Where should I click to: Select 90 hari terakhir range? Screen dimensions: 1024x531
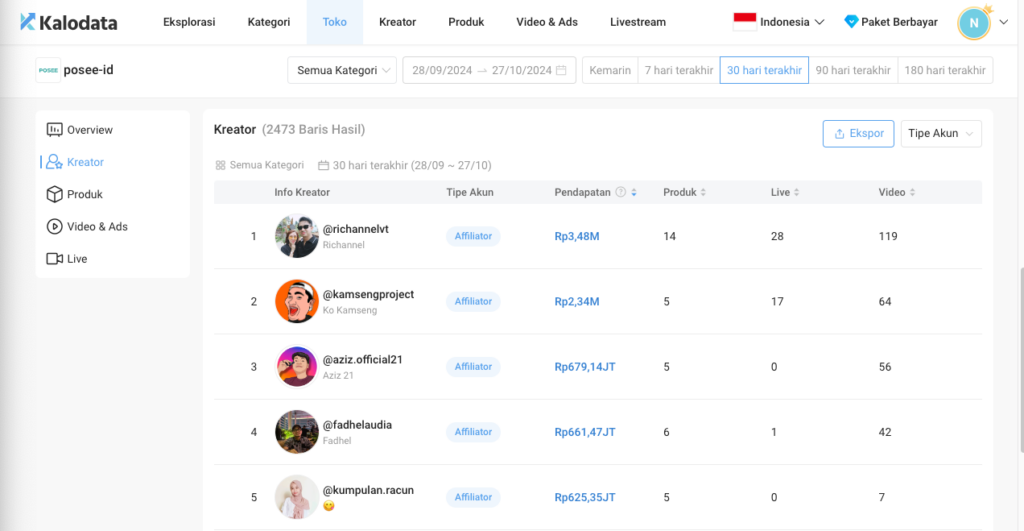[x=853, y=70]
